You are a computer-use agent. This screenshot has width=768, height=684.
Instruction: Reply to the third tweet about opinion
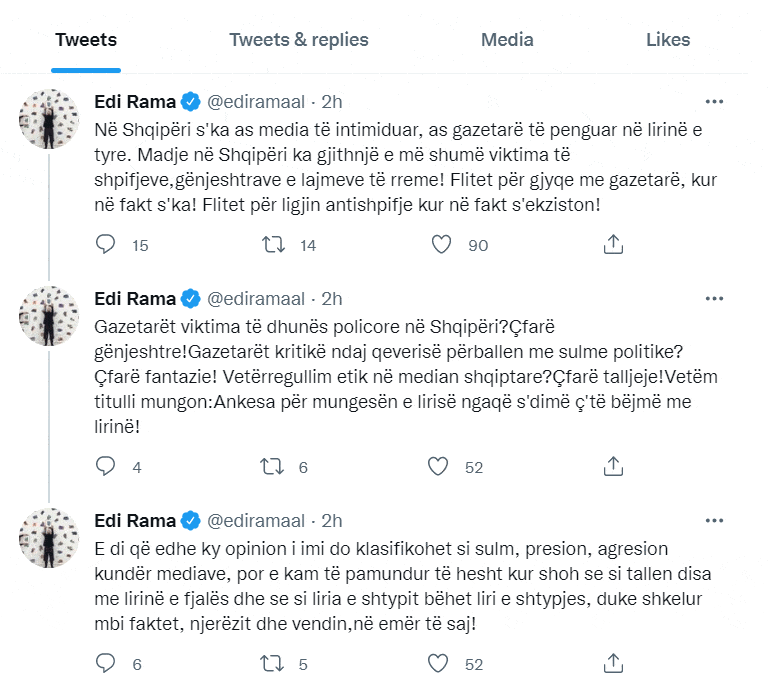(106, 663)
